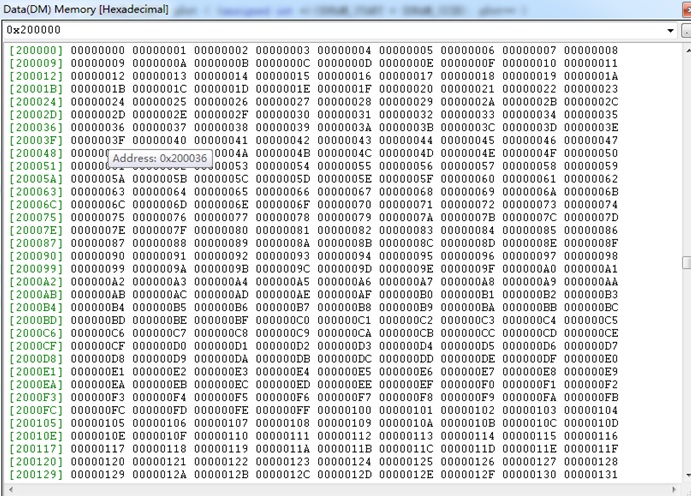Select row address [200129]
Viewport: 691px width, 496px height.
point(36,474)
